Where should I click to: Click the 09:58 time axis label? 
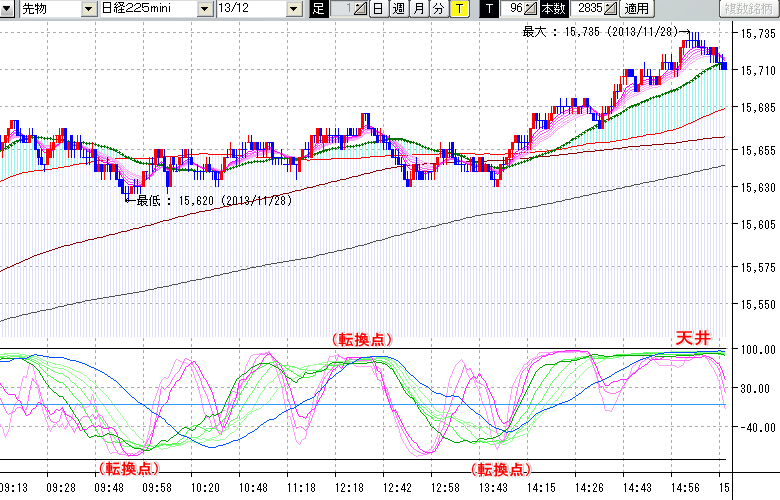(157, 488)
